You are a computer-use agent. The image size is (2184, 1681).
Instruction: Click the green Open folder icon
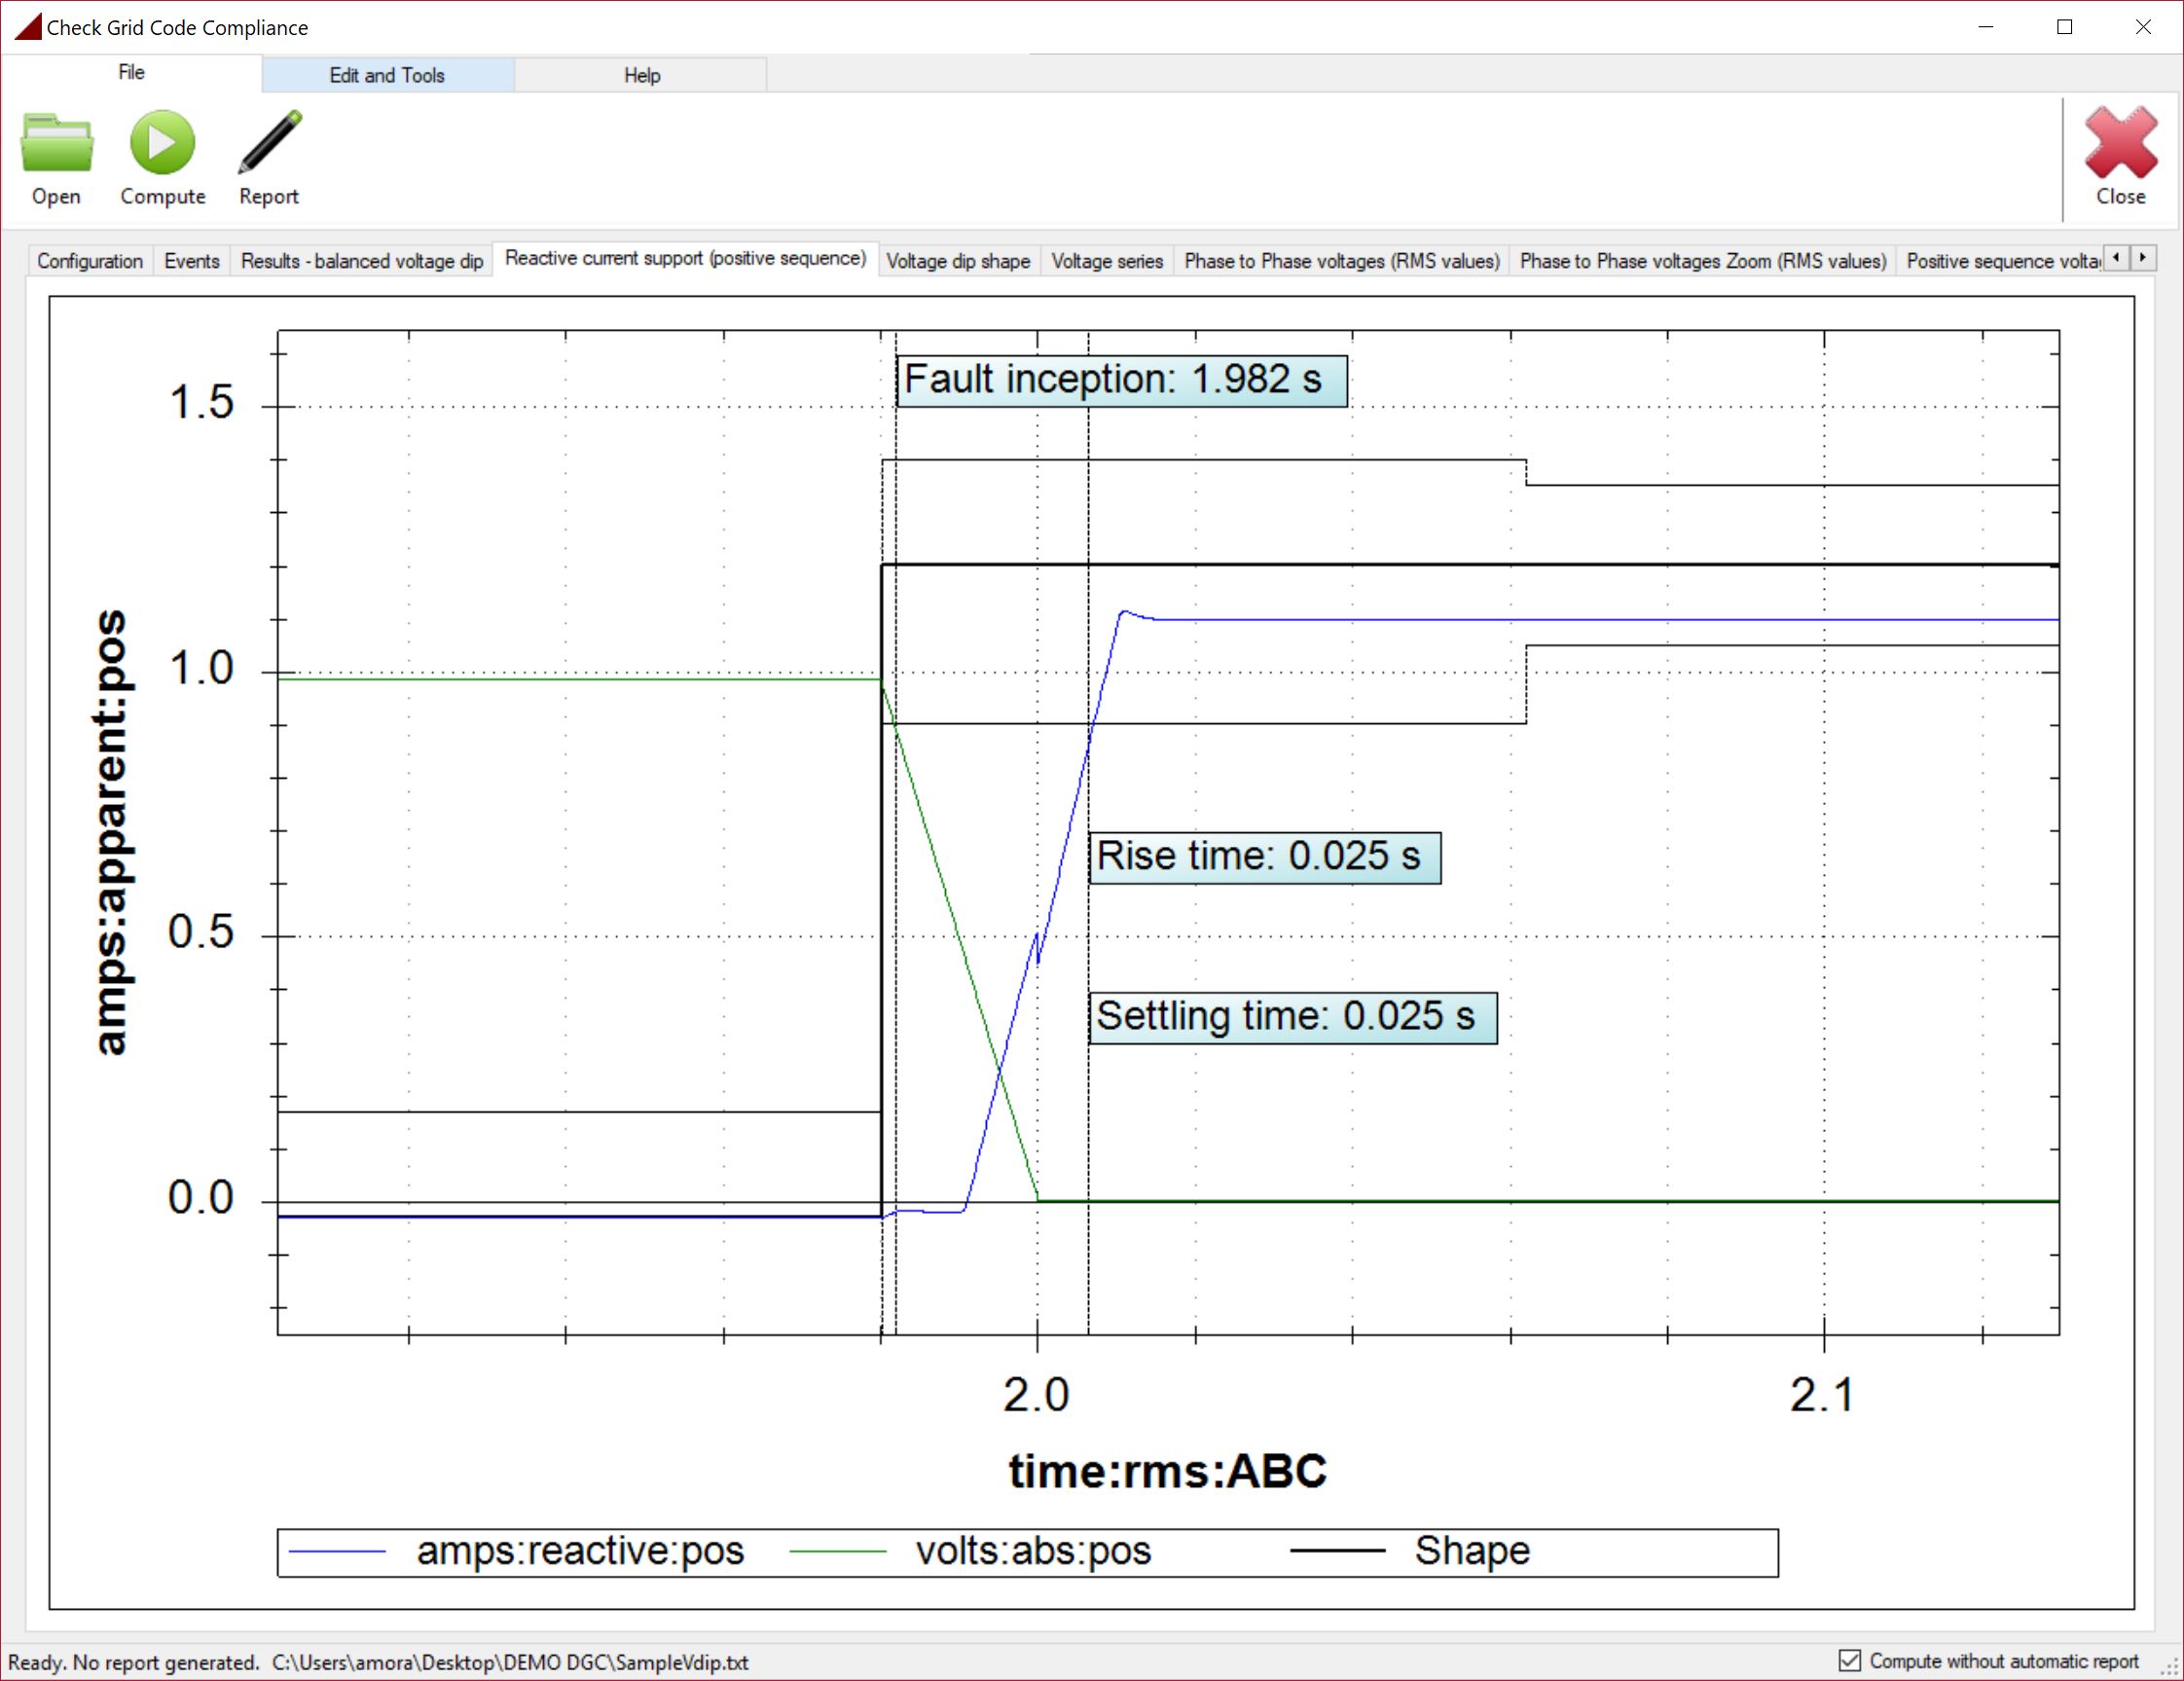point(57,144)
